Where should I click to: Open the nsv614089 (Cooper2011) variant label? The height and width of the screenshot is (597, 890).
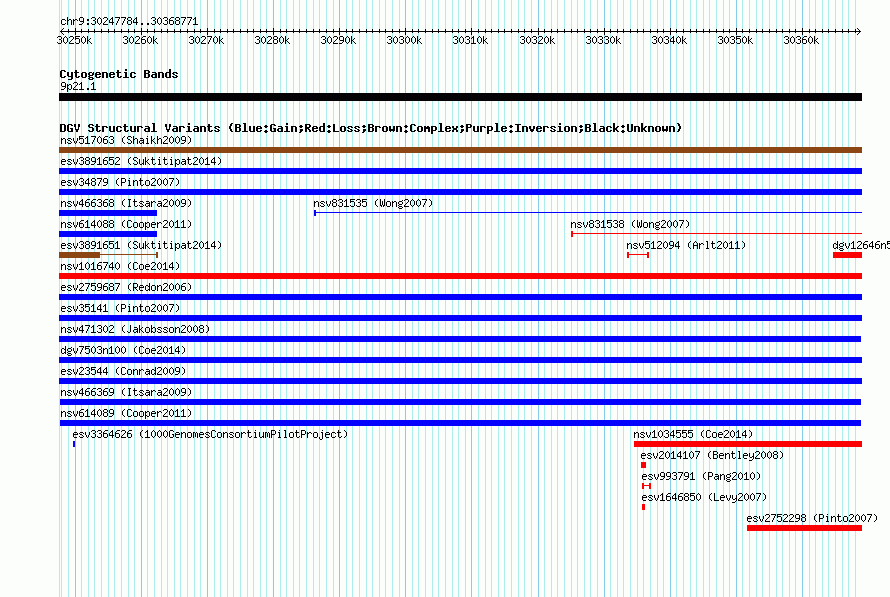126,413
